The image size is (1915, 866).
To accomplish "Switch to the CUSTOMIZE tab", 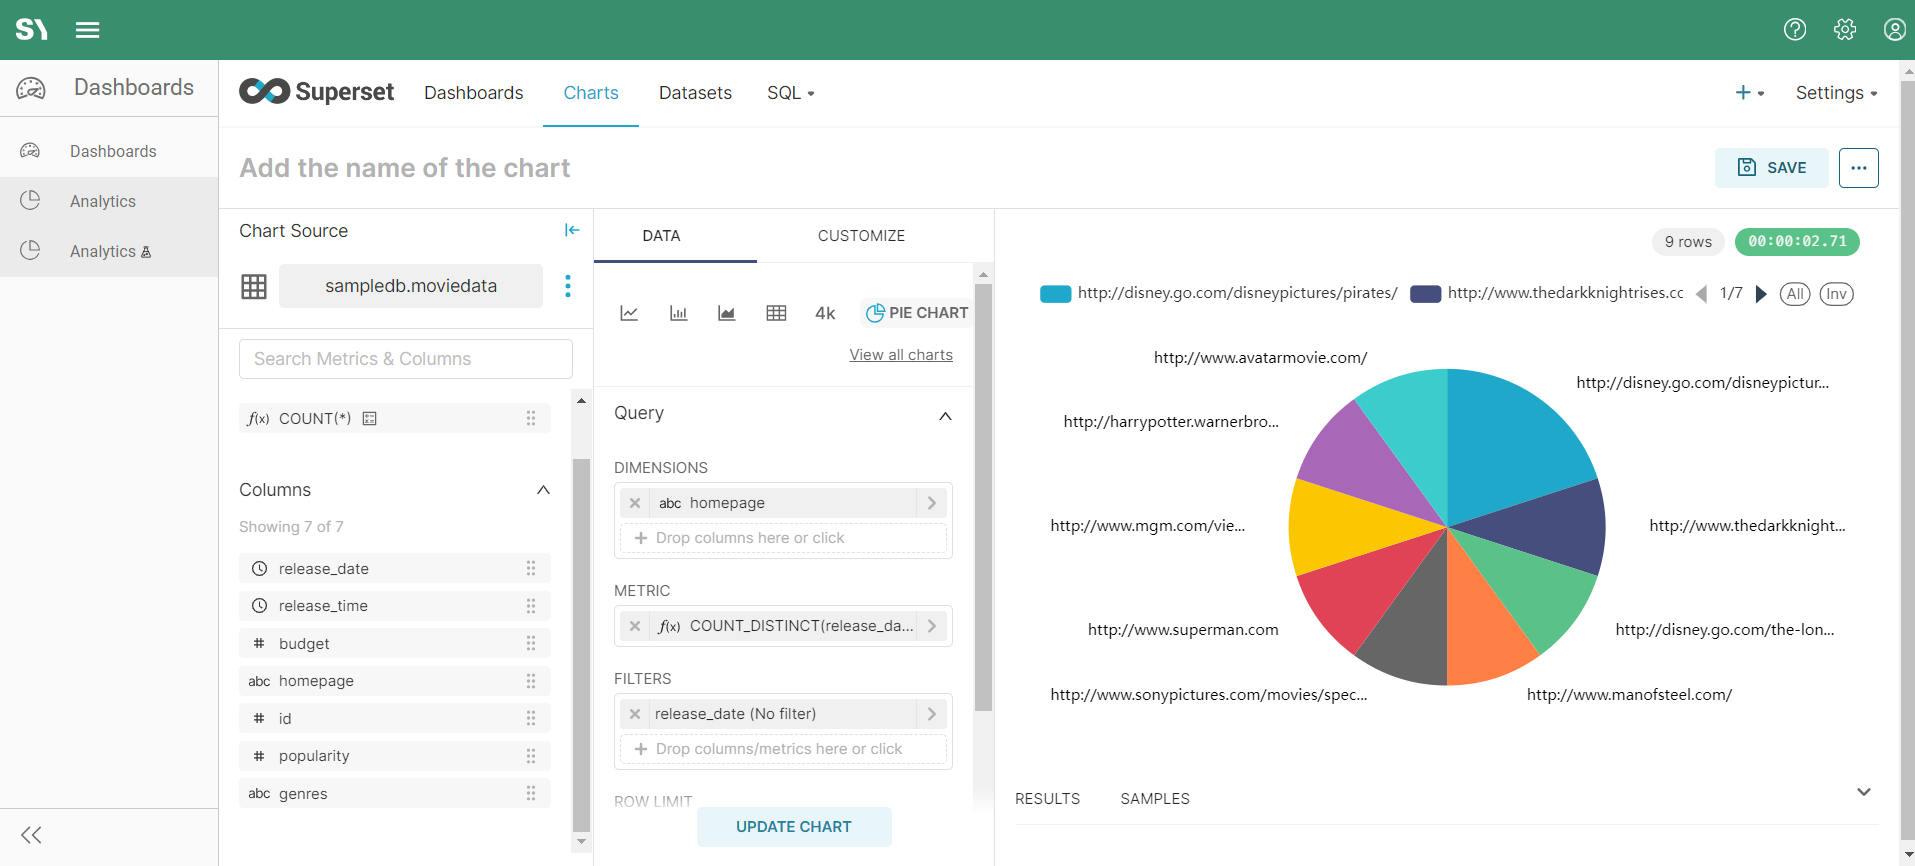I will click(861, 236).
